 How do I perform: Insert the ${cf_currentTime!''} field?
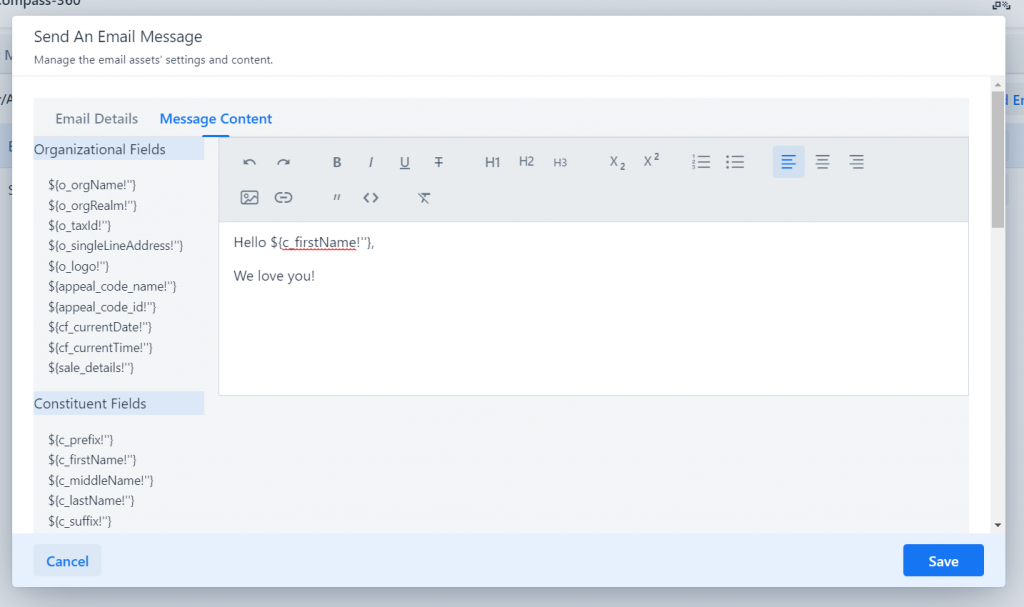pos(101,347)
